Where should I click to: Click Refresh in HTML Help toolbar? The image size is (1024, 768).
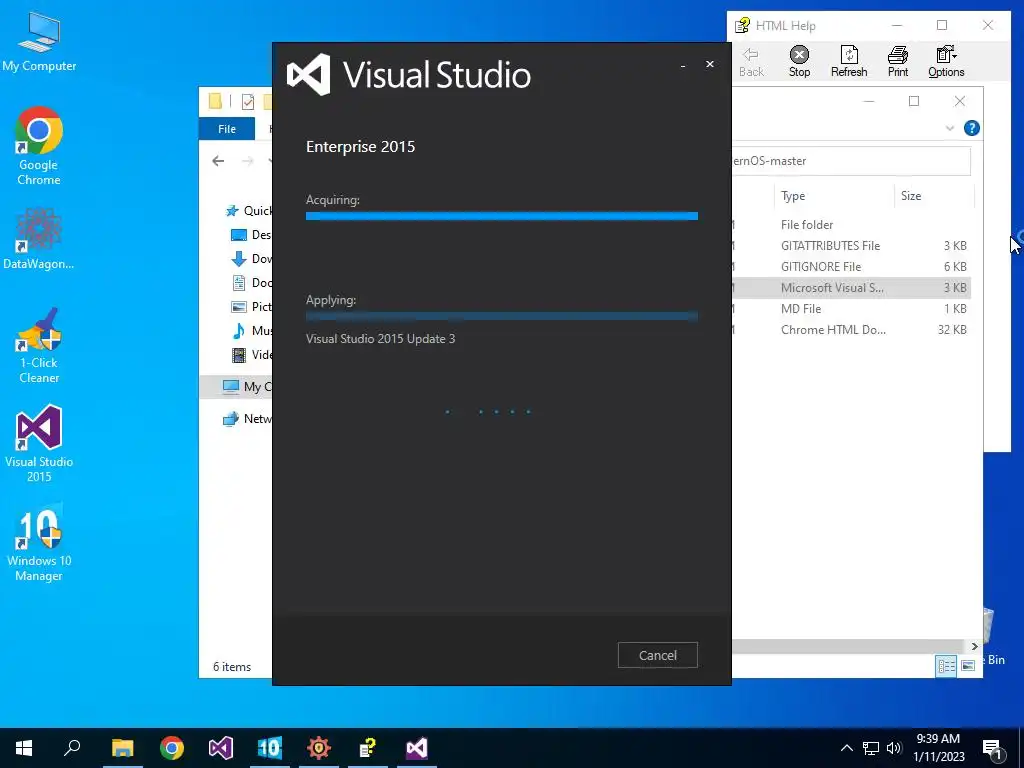(849, 61)
